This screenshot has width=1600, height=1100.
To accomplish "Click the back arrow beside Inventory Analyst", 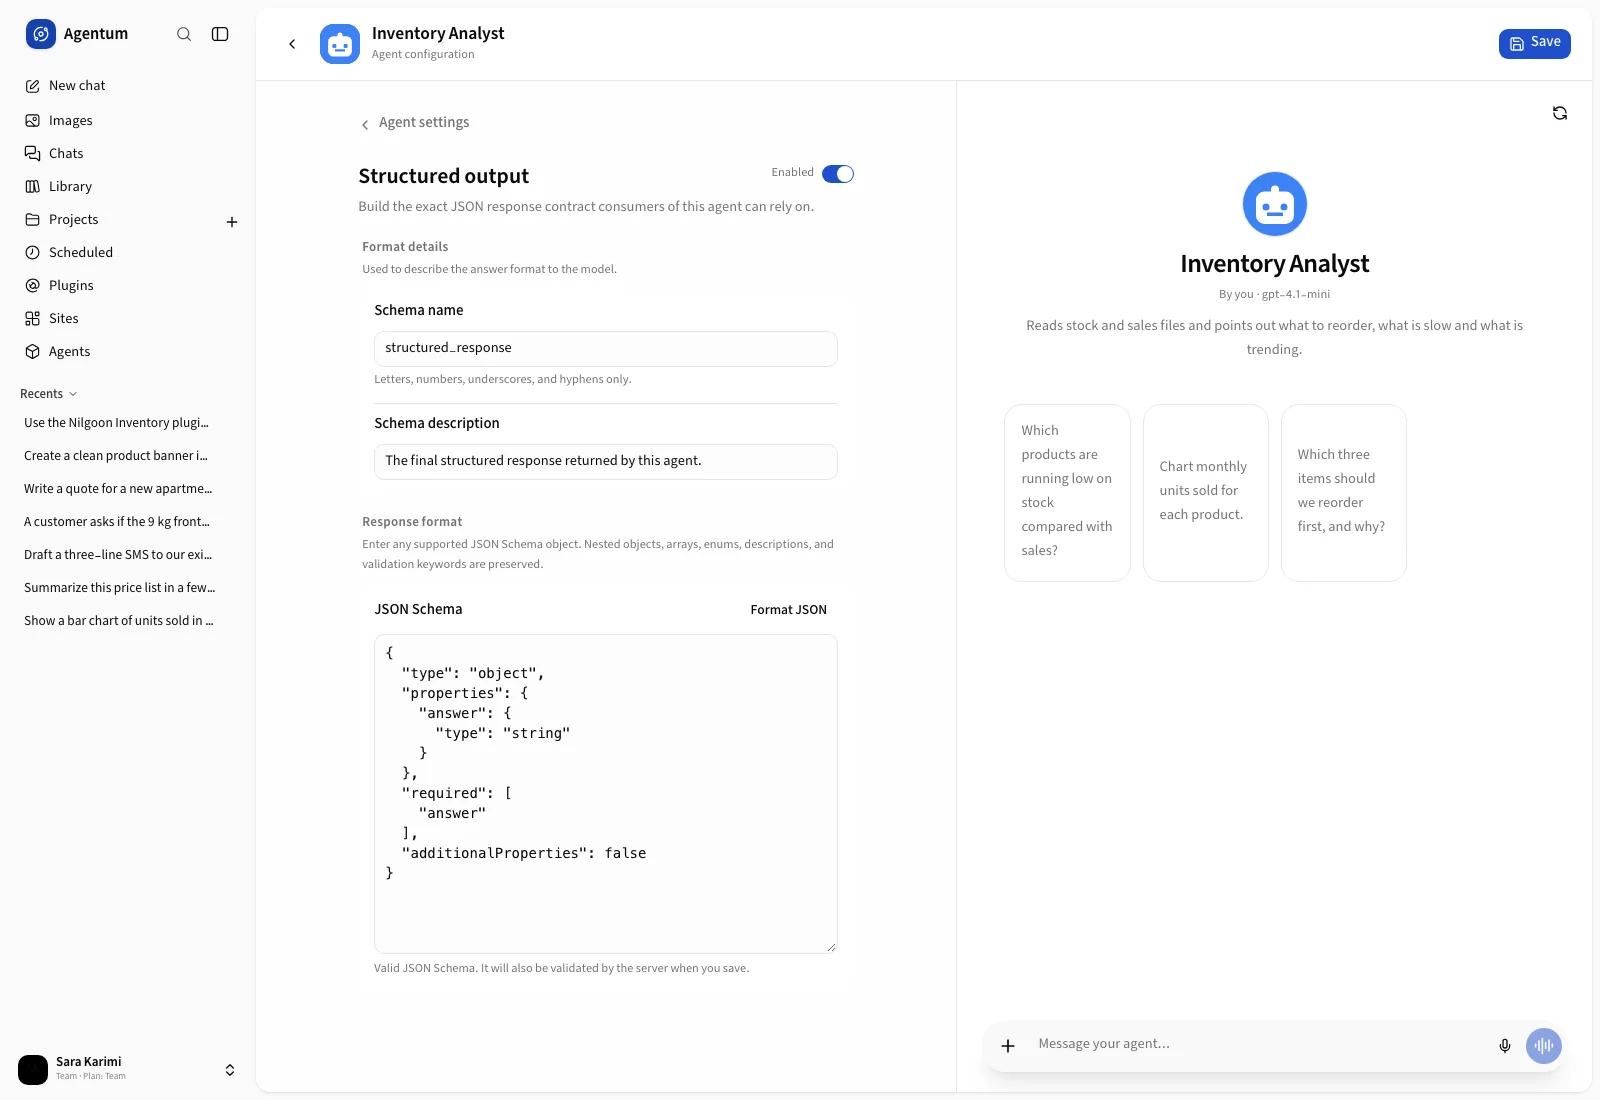I will 292,44.
